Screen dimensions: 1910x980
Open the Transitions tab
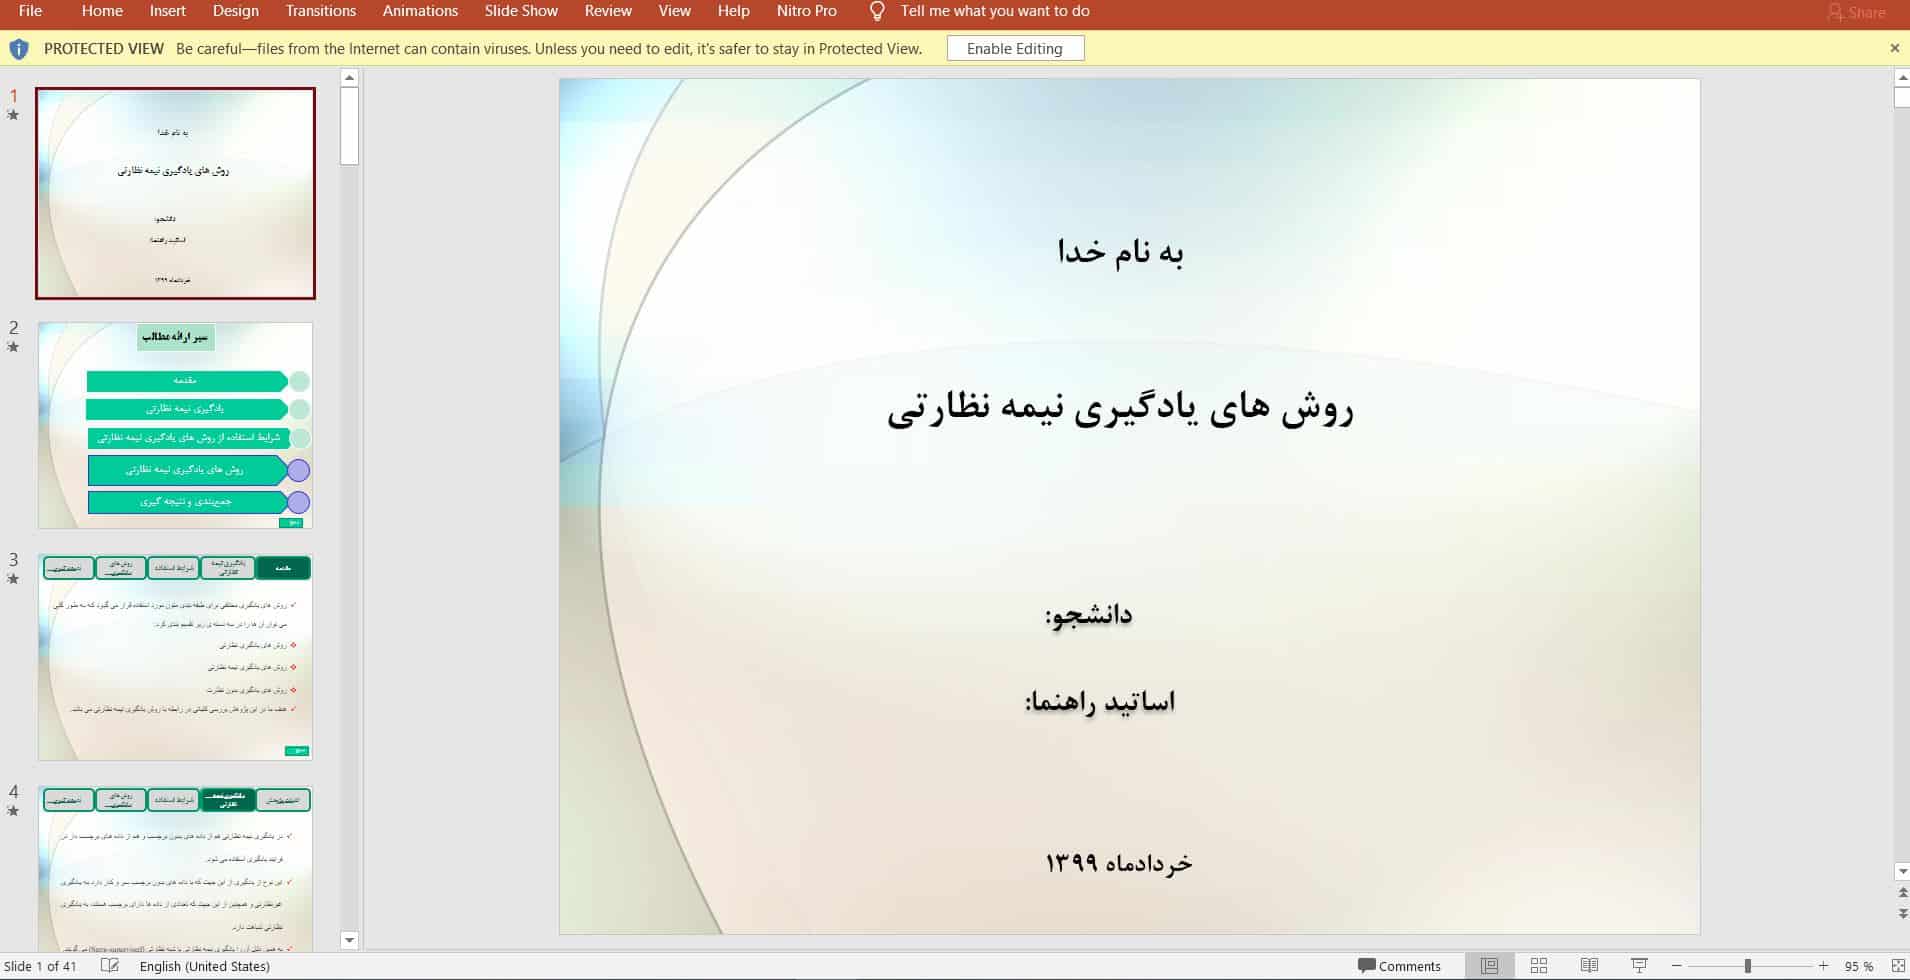pos(320,11)
